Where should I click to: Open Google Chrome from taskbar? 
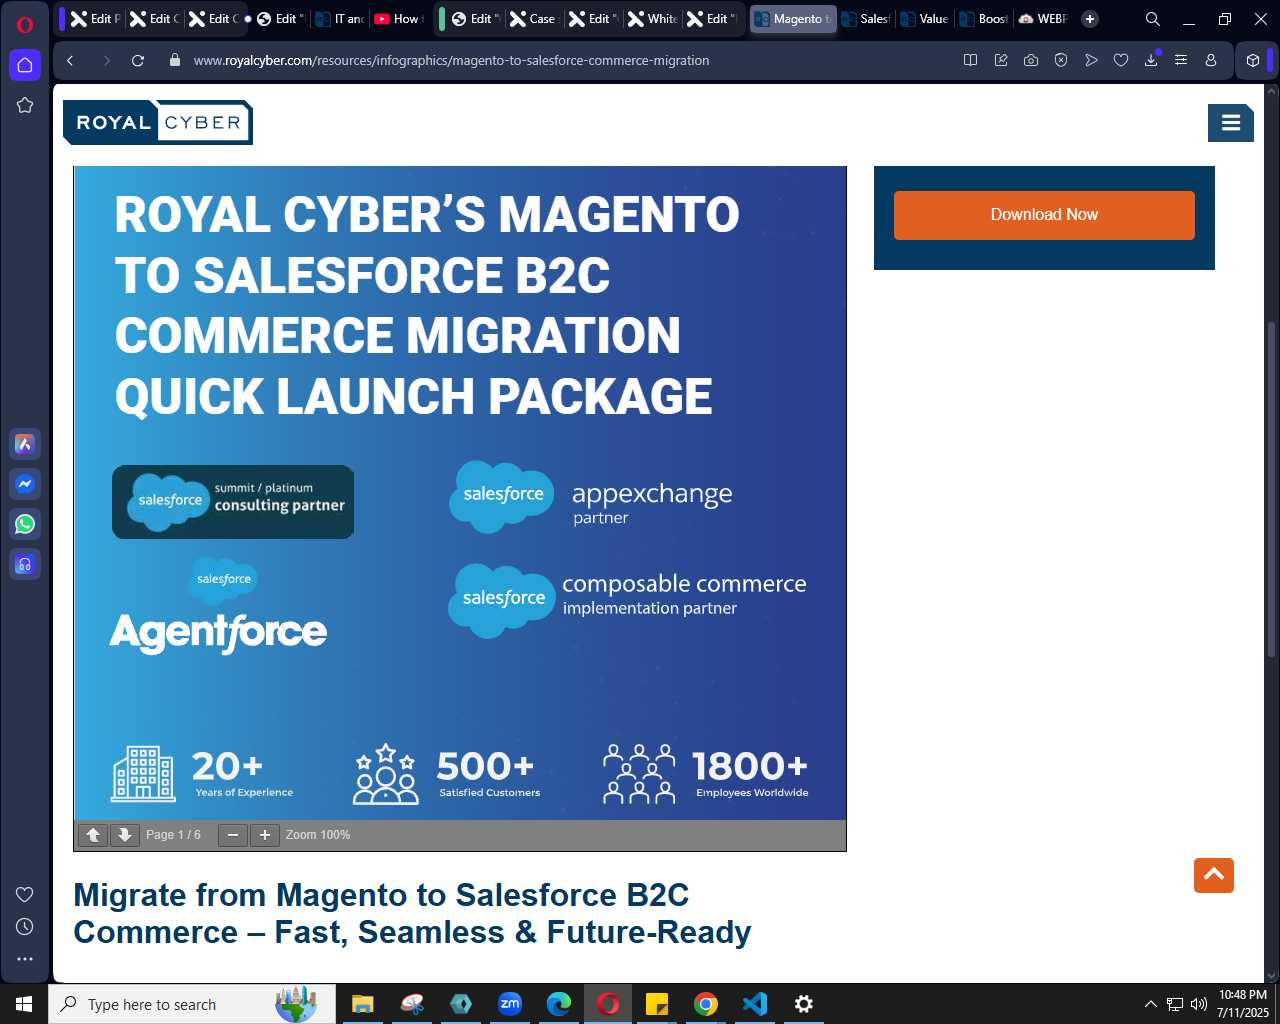(x=706, y=1004)
